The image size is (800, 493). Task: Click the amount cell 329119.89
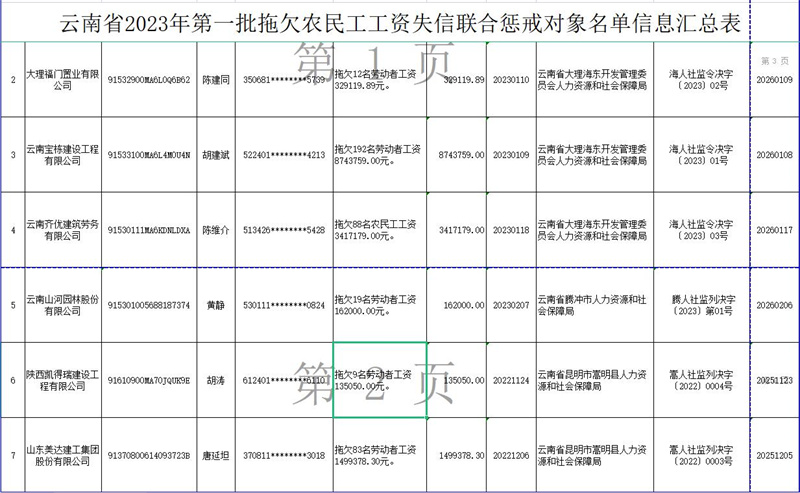tap(458, 79)
